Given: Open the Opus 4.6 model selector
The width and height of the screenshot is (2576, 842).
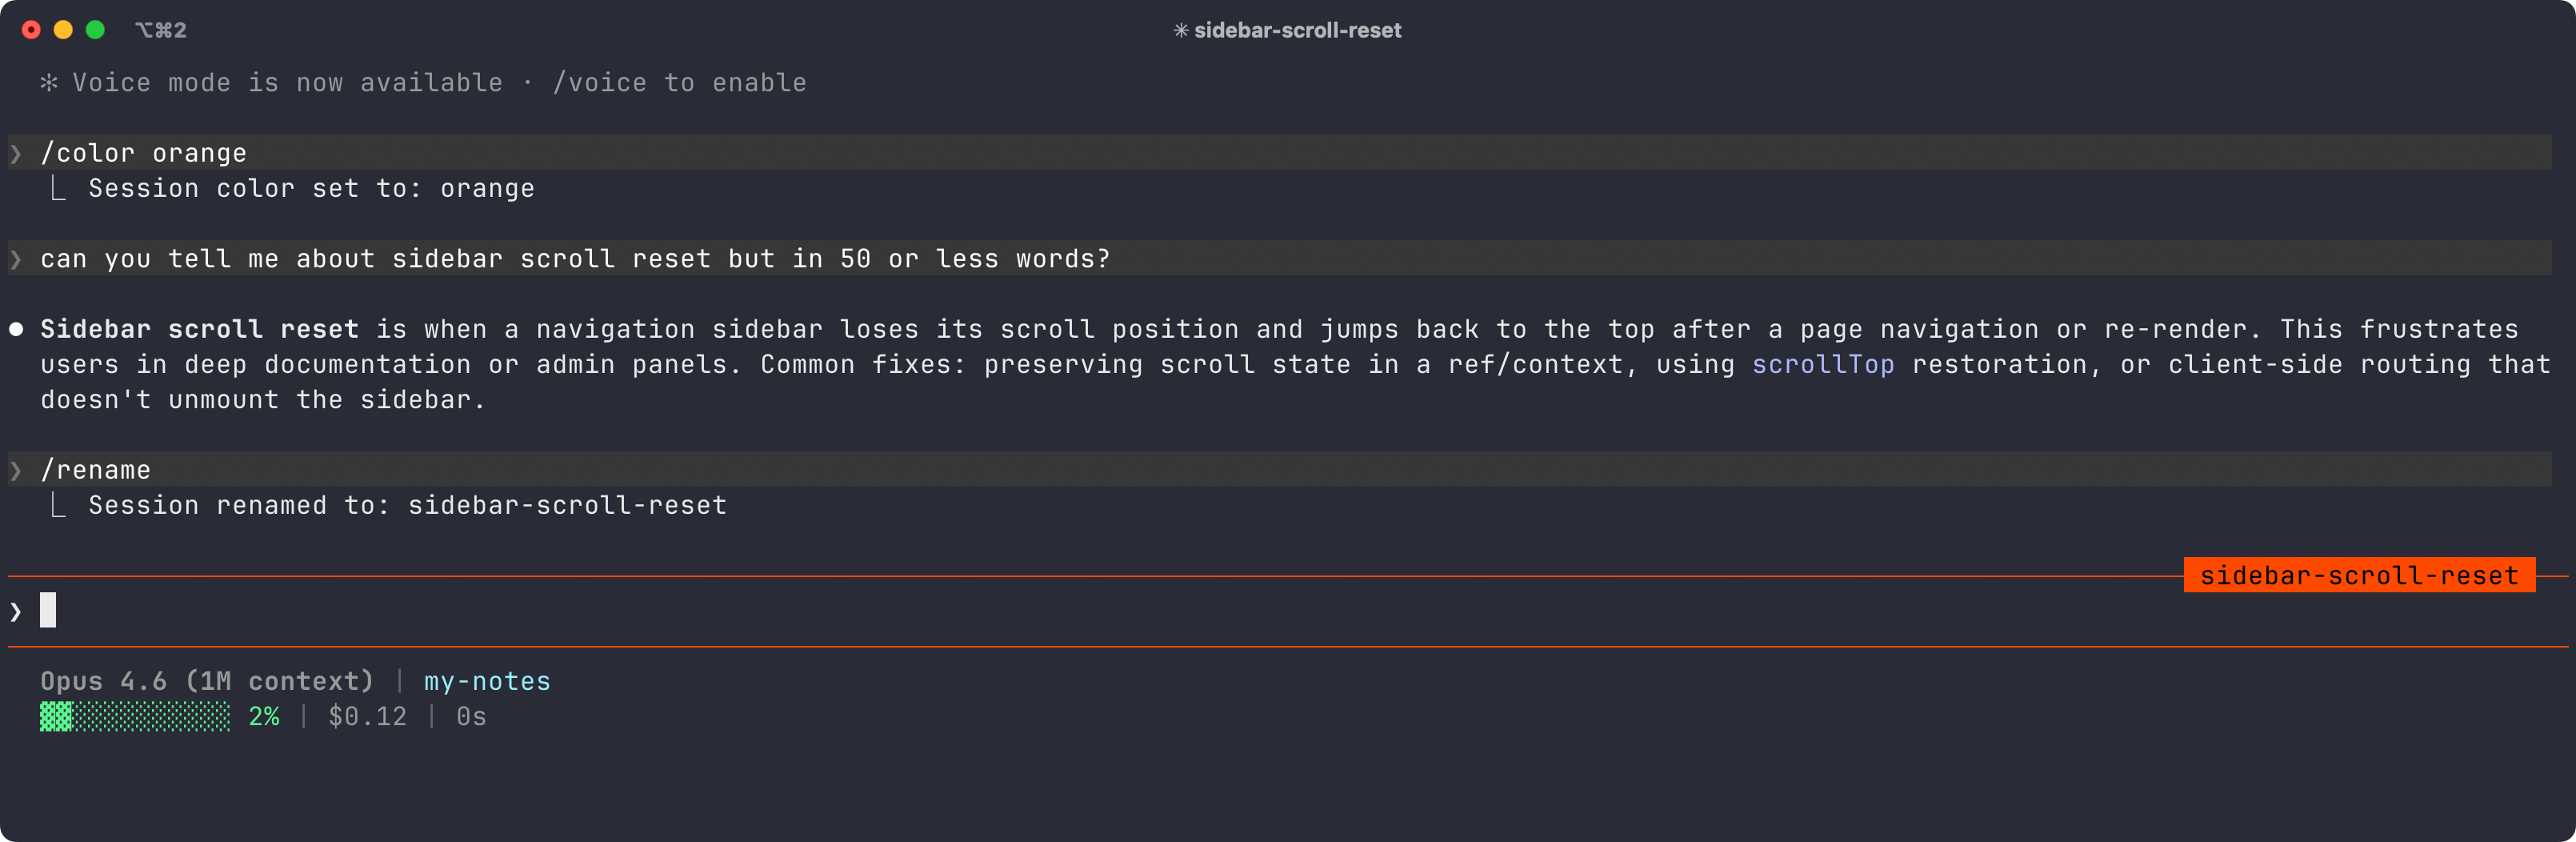Looking at the screenshot, I should pyautogui.click(x=206, y=681).
